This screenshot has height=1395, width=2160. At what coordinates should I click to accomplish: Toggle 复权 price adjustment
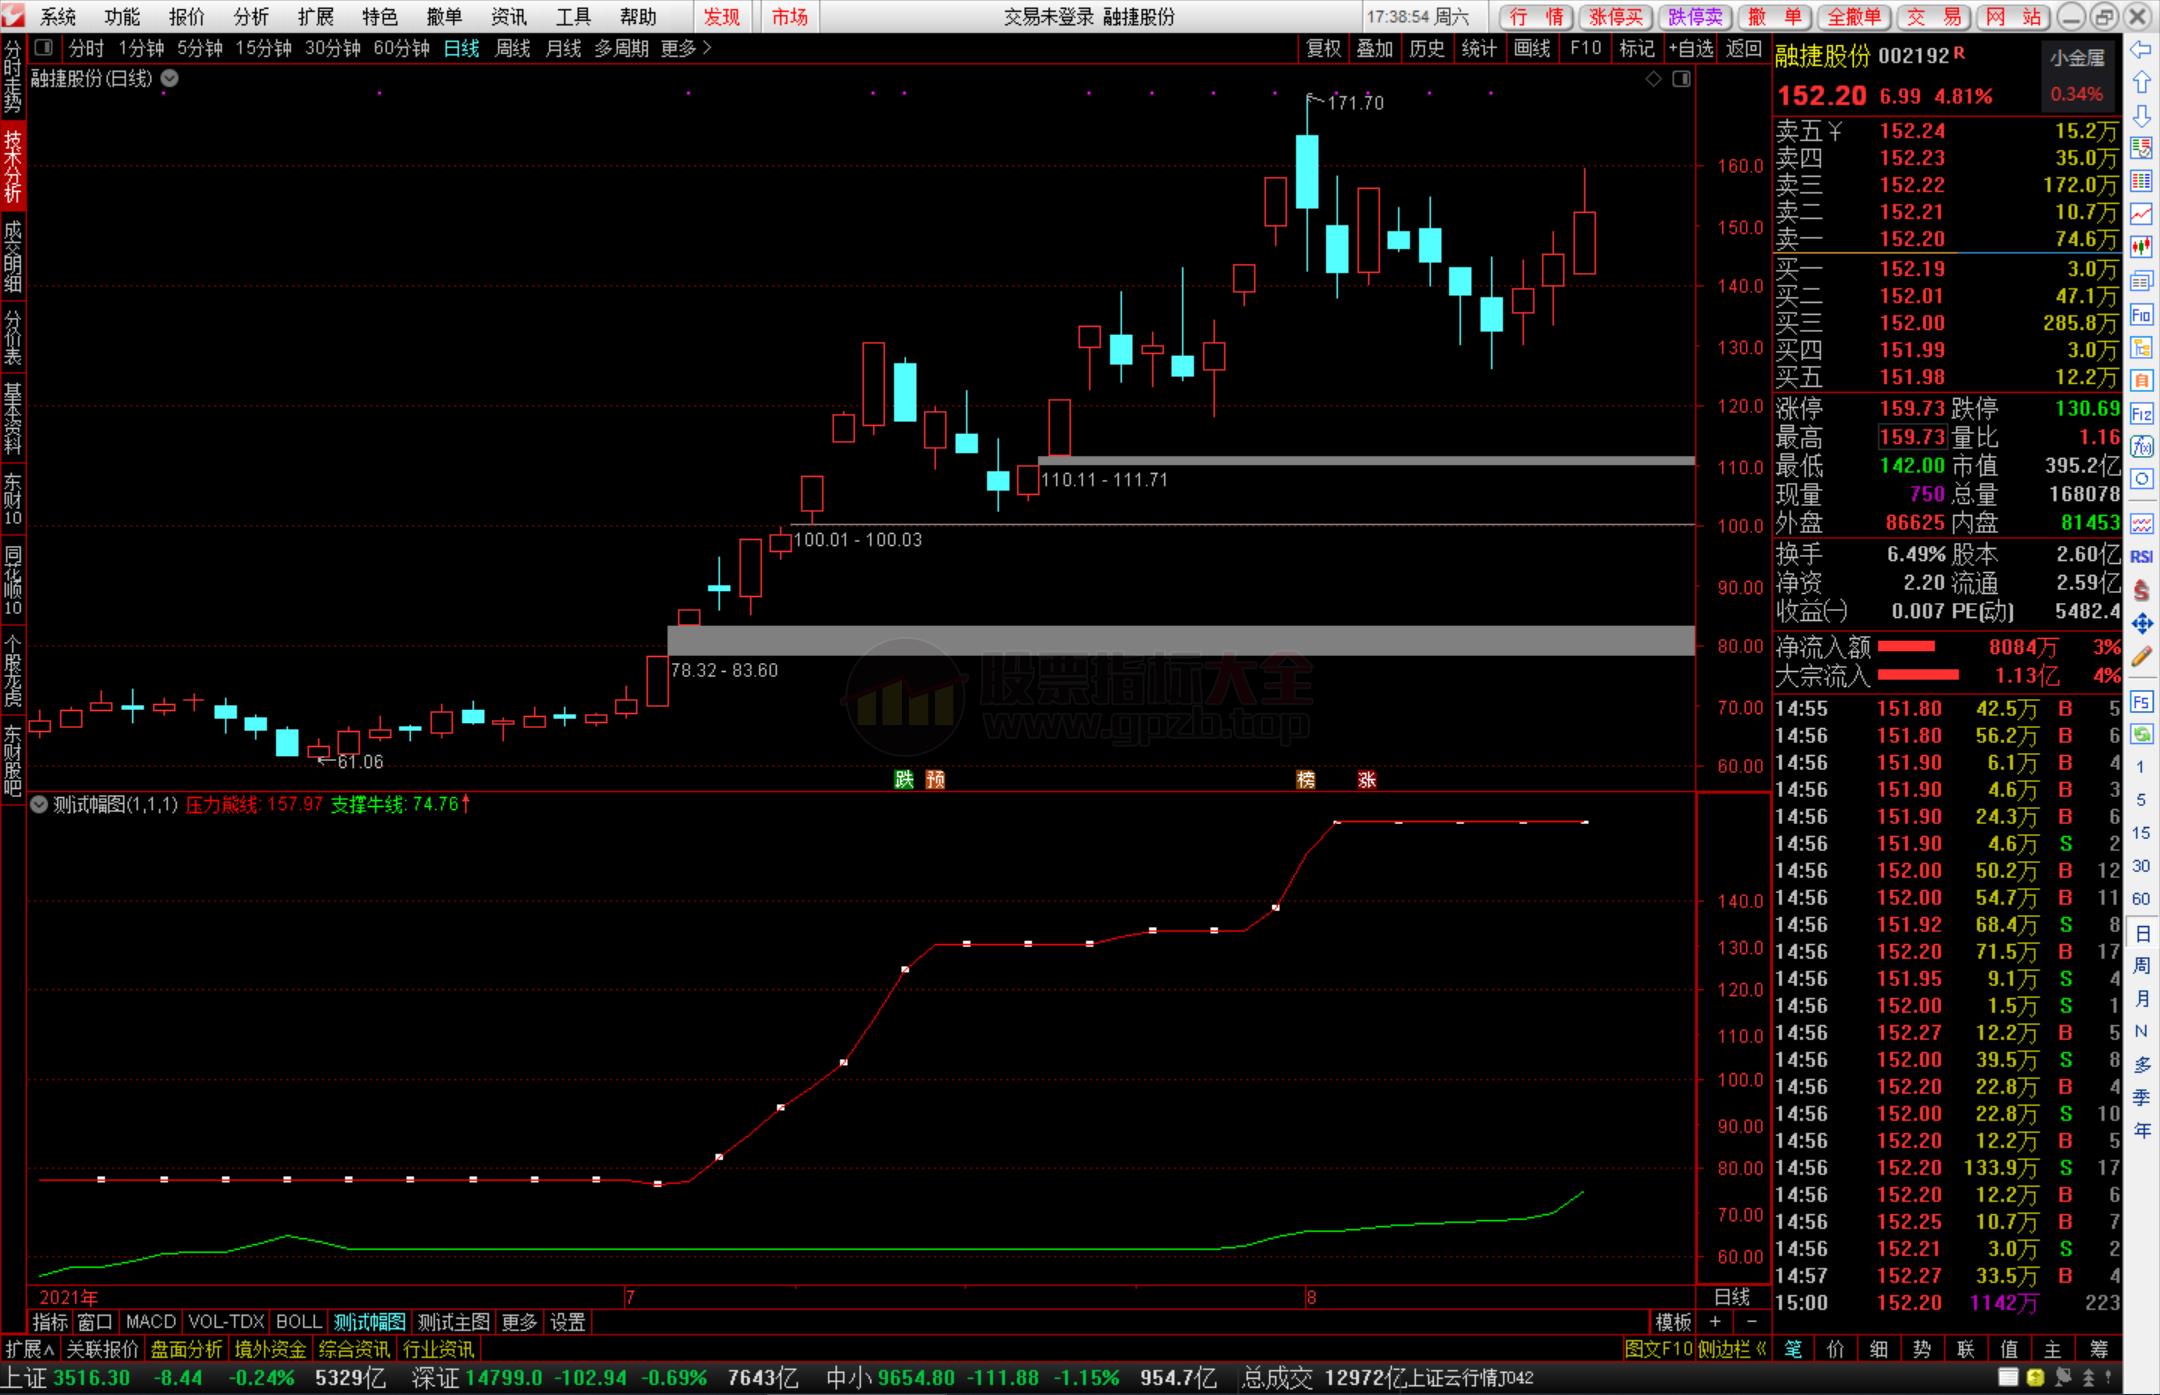point(1323,48)
